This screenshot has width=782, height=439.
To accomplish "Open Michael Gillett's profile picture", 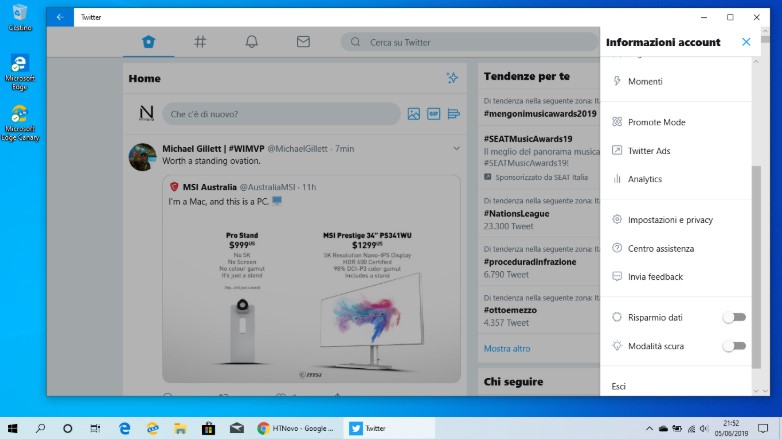I will click(142, 157).
